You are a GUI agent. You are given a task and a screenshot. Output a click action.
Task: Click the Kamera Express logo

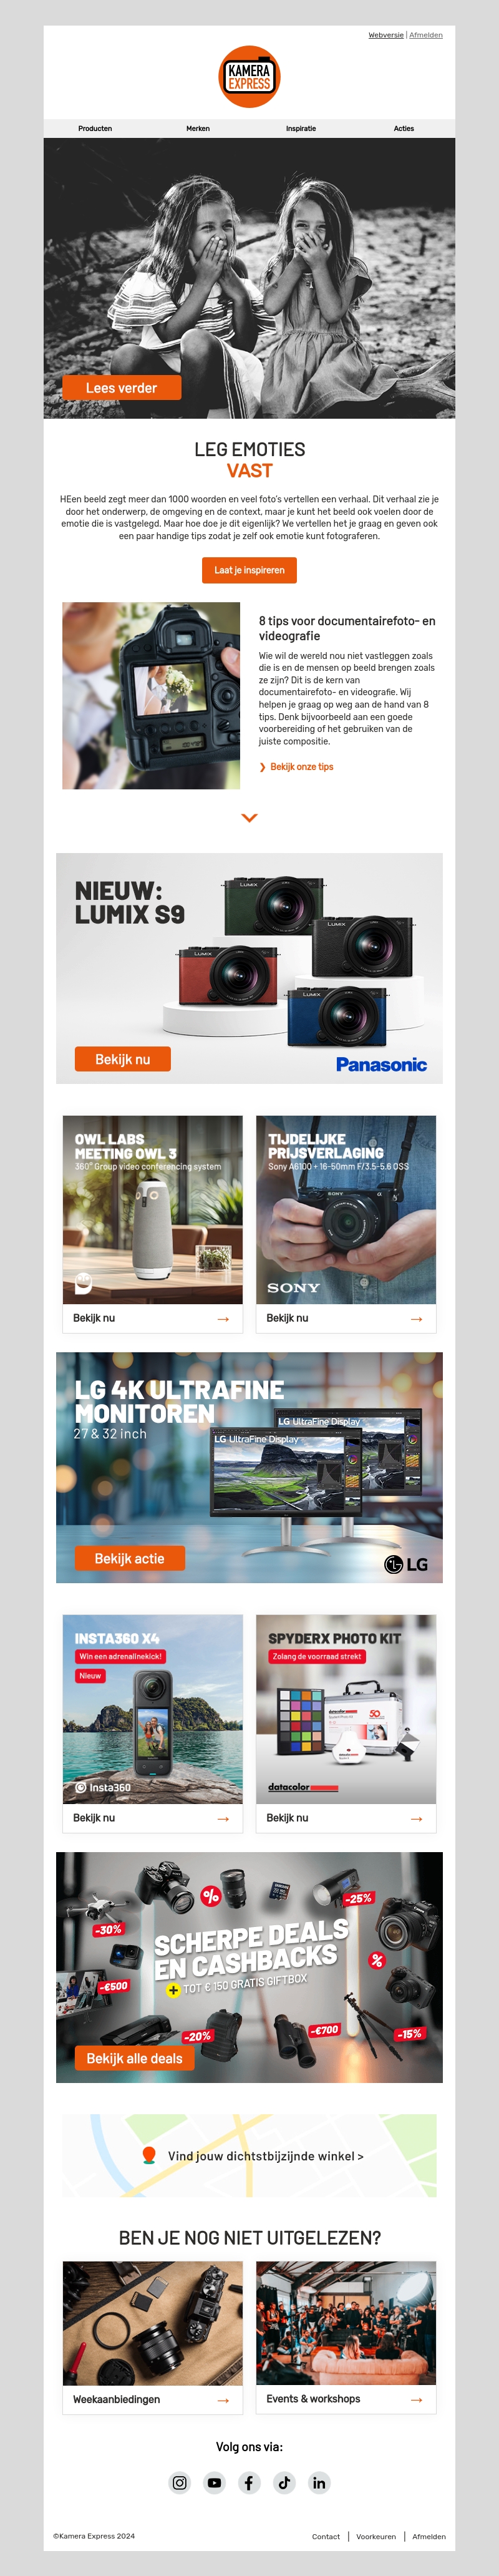(249, 76)
